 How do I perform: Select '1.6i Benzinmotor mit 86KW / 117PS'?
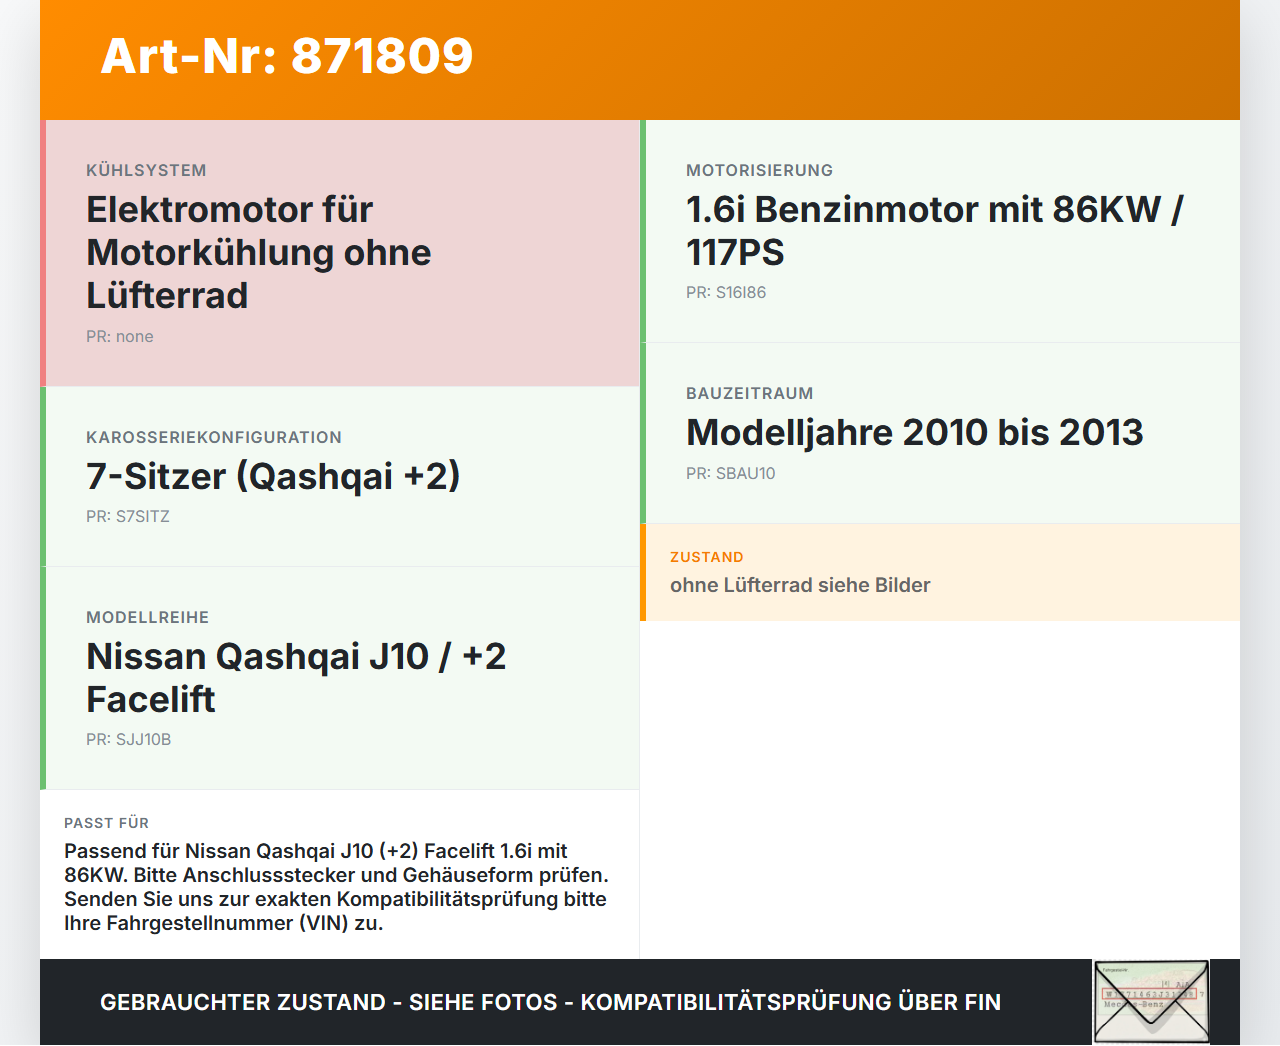[x=935, y=231]
